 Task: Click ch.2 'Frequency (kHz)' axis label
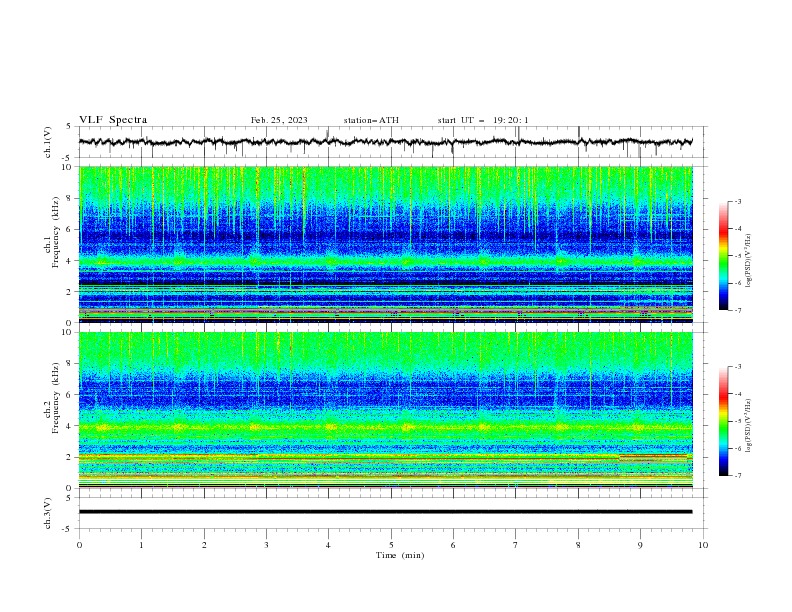click(56, 398)
